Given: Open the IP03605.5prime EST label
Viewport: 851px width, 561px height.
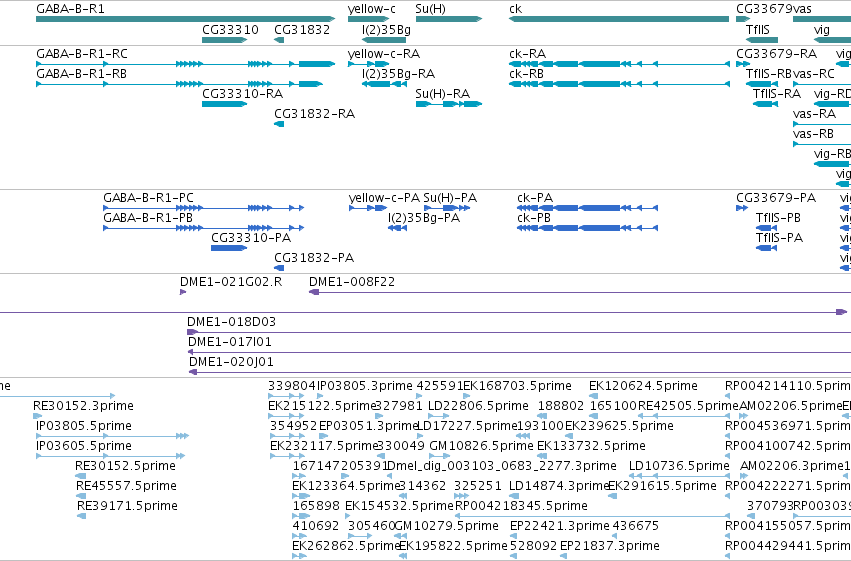Looking at the screenshot, I should click(x=84, y=447).
